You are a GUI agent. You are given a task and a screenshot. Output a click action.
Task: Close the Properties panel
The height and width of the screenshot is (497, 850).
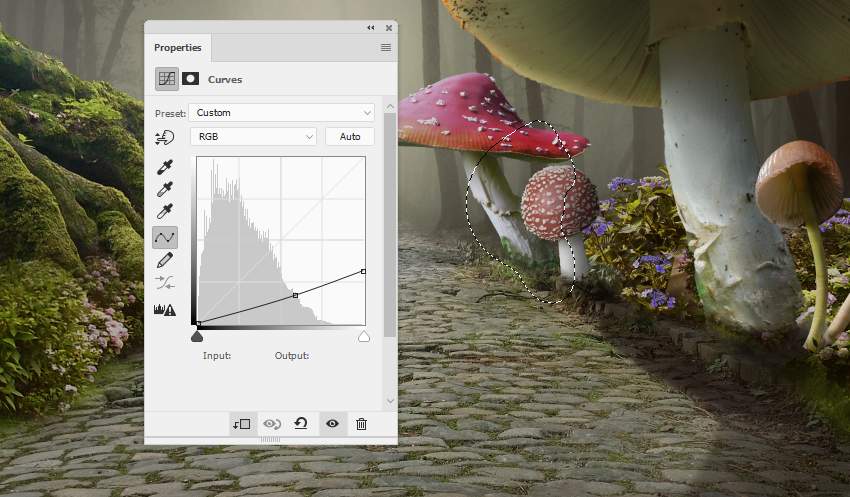(389, 28)
